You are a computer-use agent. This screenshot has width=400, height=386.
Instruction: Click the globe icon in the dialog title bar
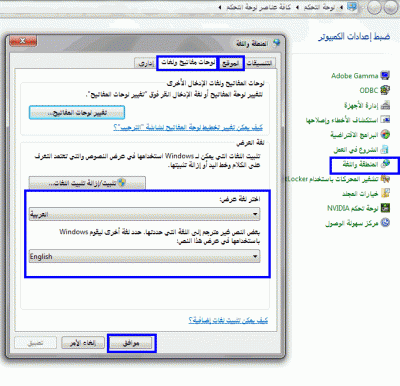coord(276,43)
